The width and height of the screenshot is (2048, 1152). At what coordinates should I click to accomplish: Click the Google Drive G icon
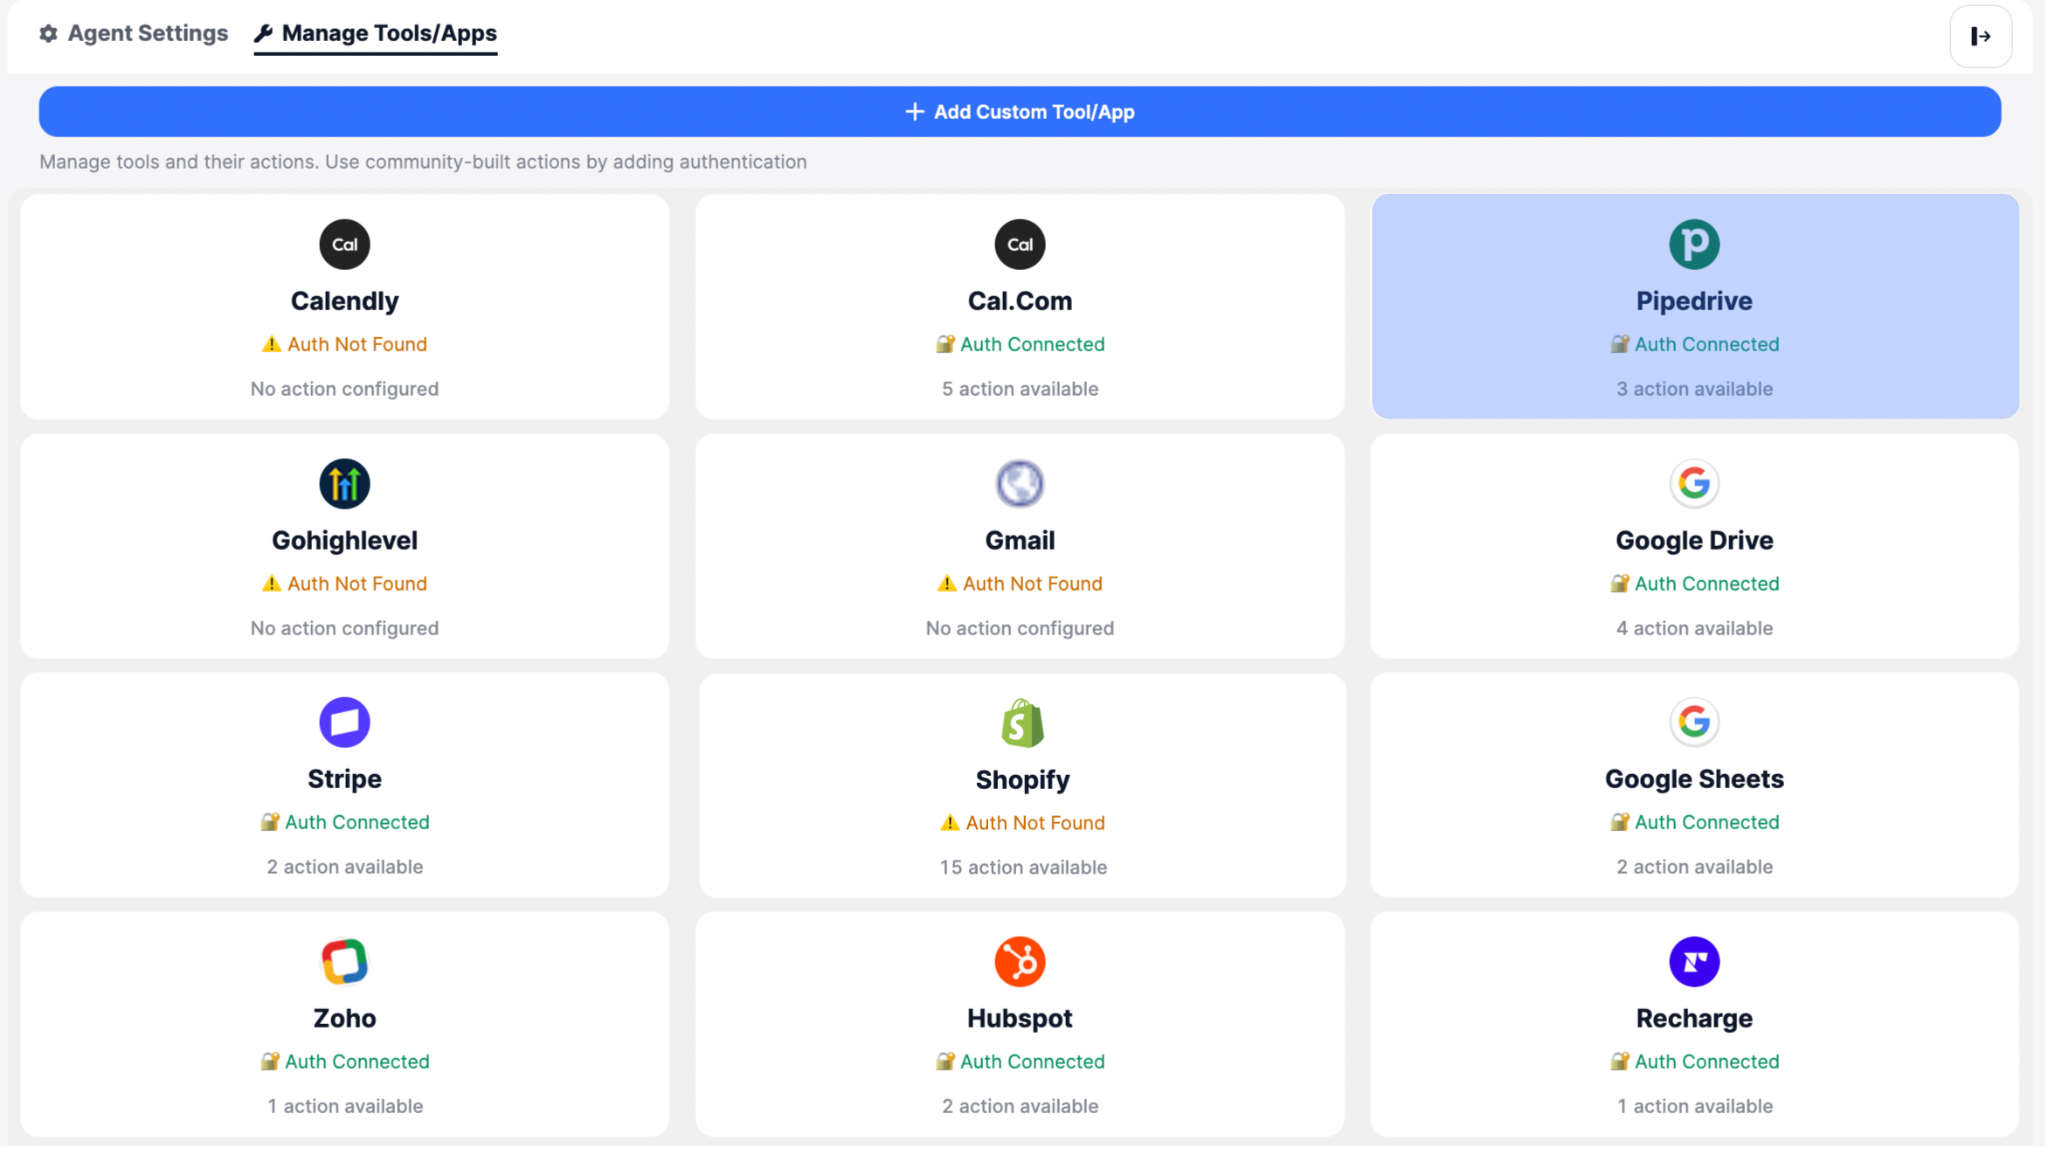(x=1693, y=484)
